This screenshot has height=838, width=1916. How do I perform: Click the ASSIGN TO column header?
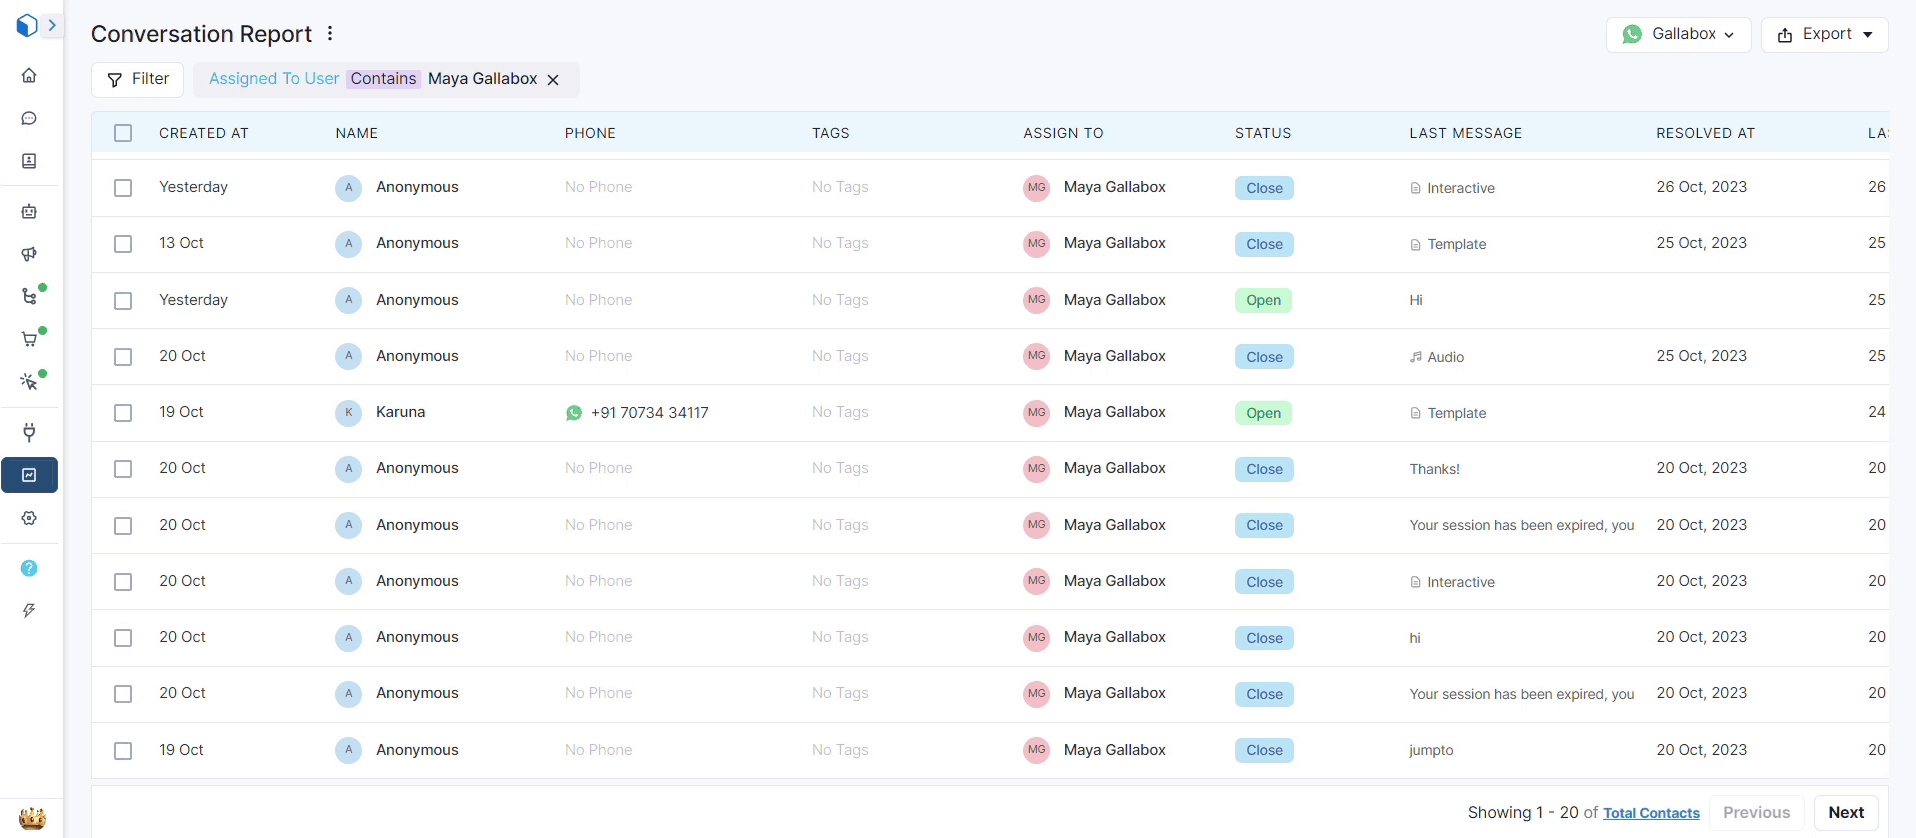click(1063, 133)
